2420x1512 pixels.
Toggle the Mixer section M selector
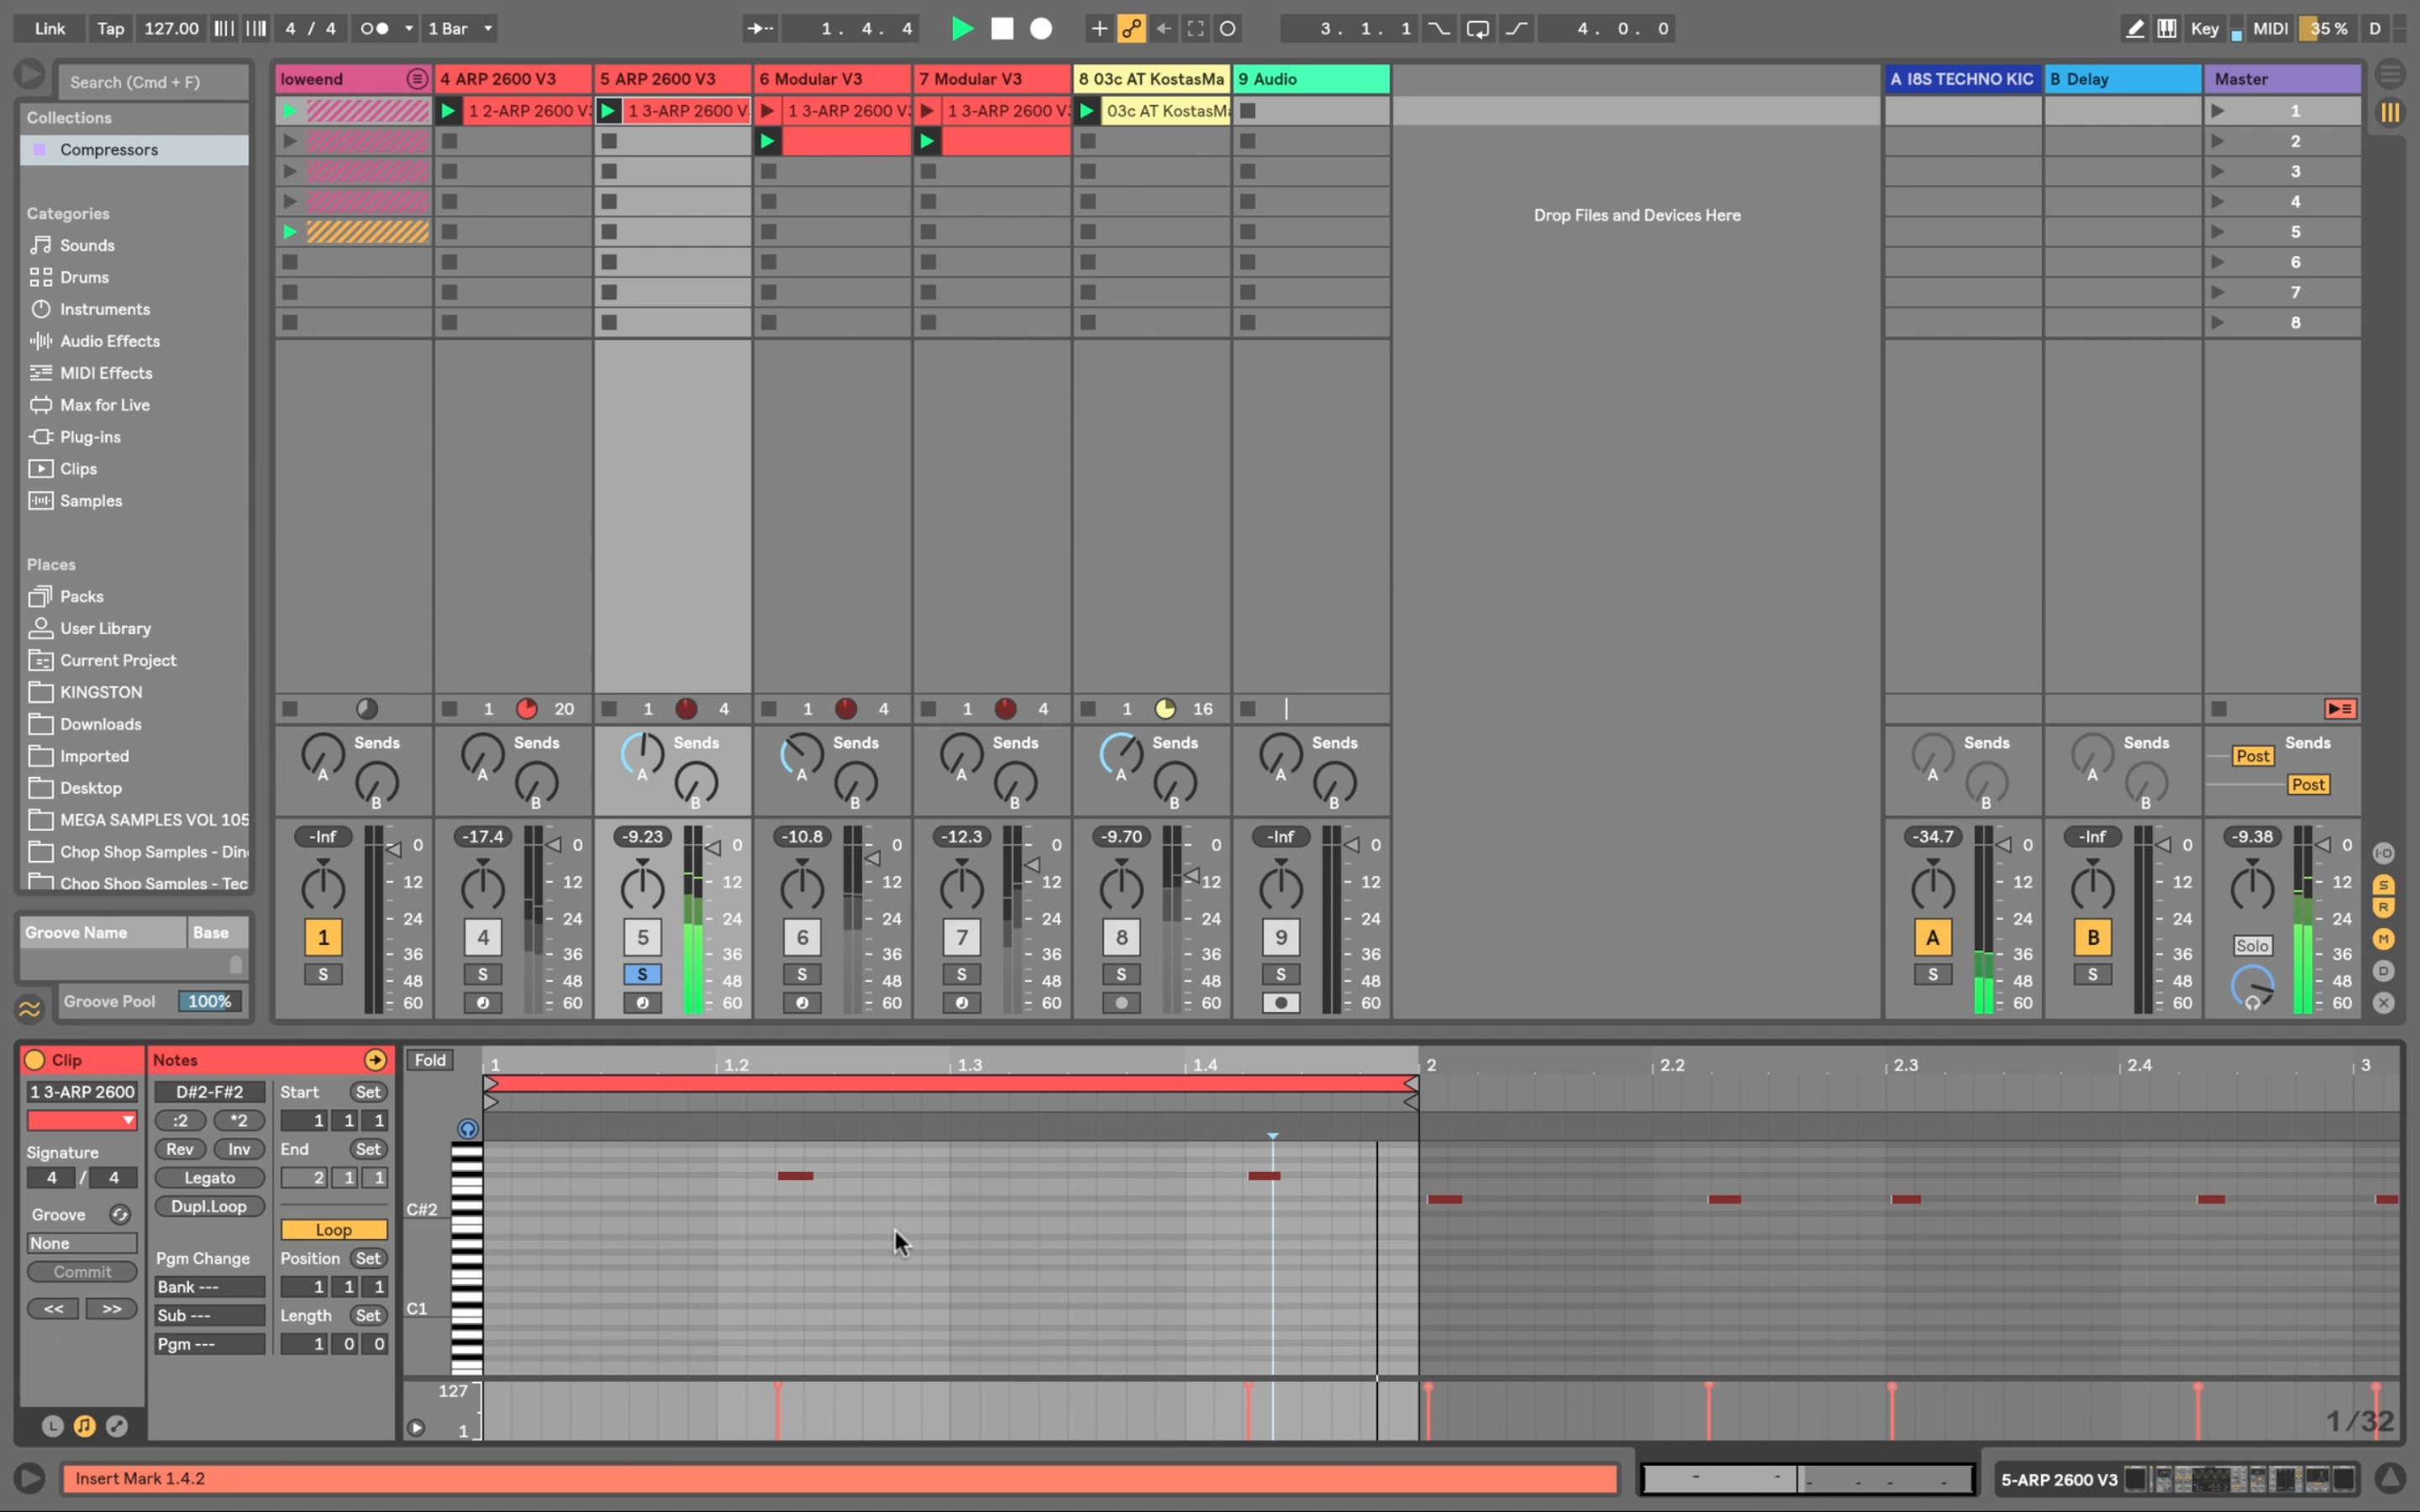click(2384, 938)
